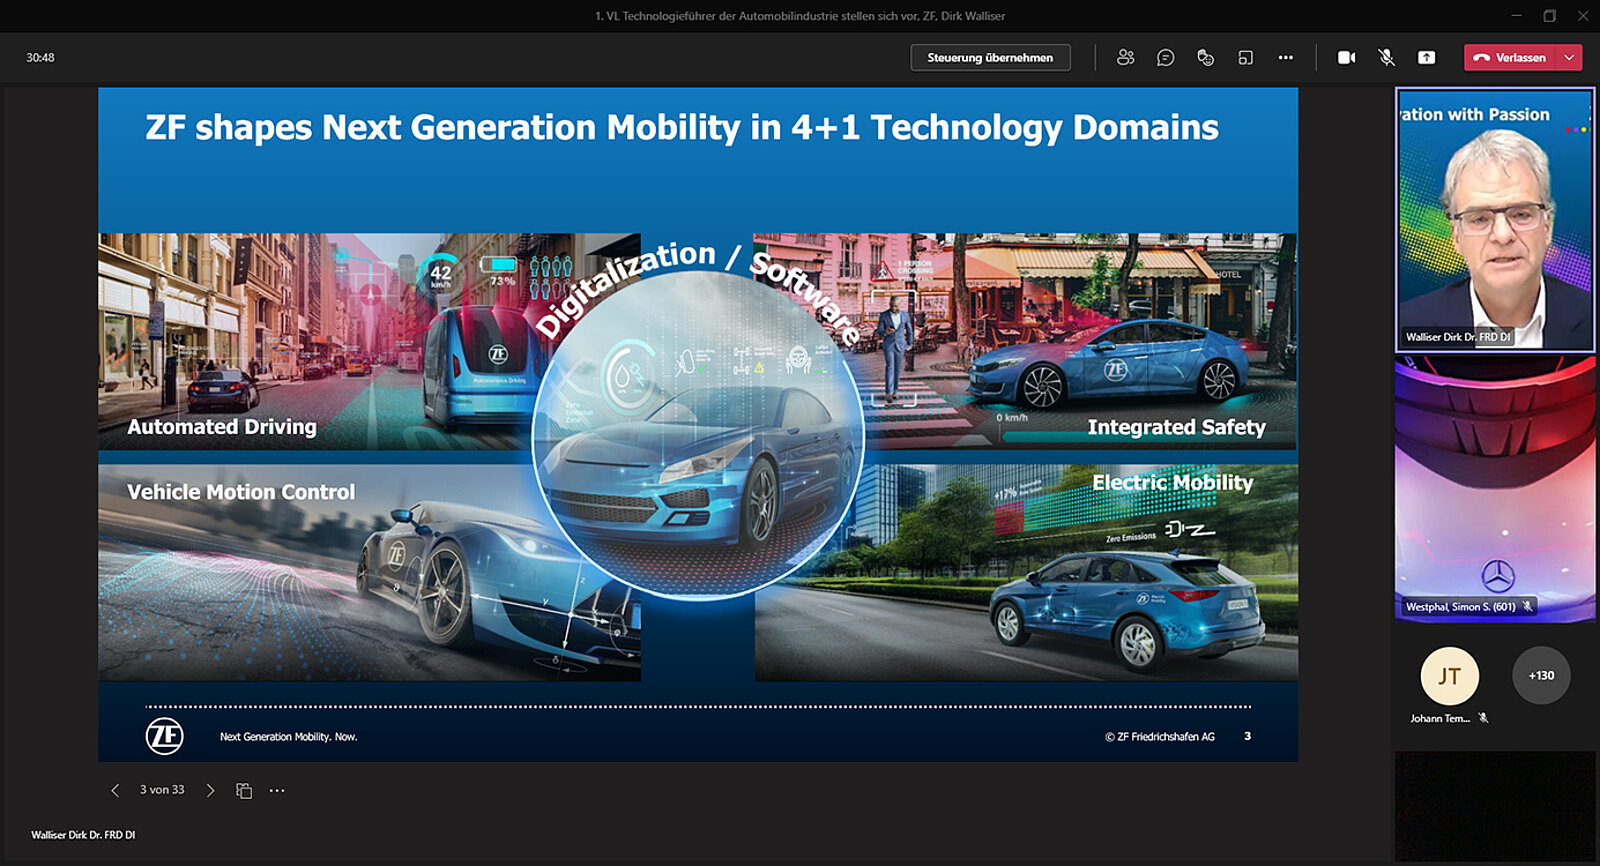The width and height of the screenshot is (1600, 866).
Task: Click the JT avatar of Johann
Action: click(x=1449, y=676)
